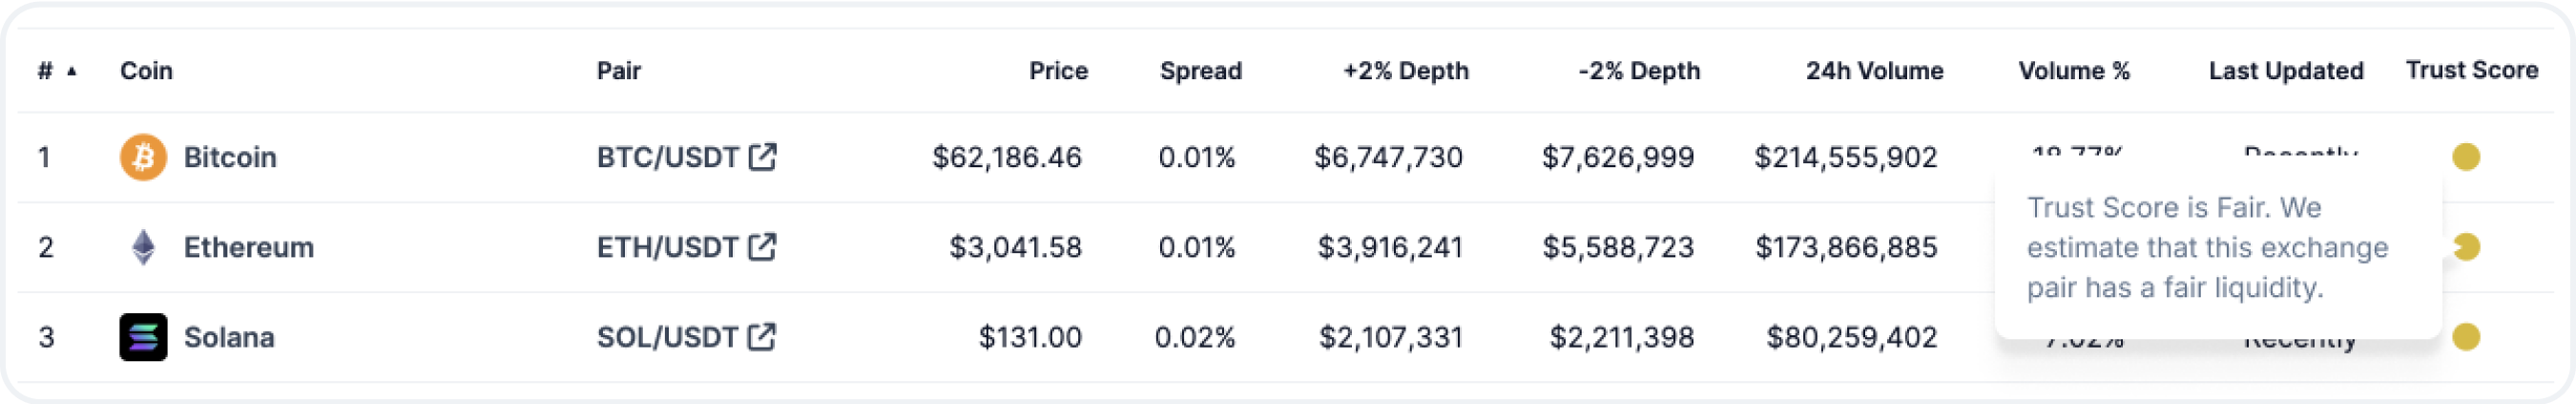Viewport: 2576px width, 404px height.
Task: Open the Solana coin name link
Action: tap(229, 337)
